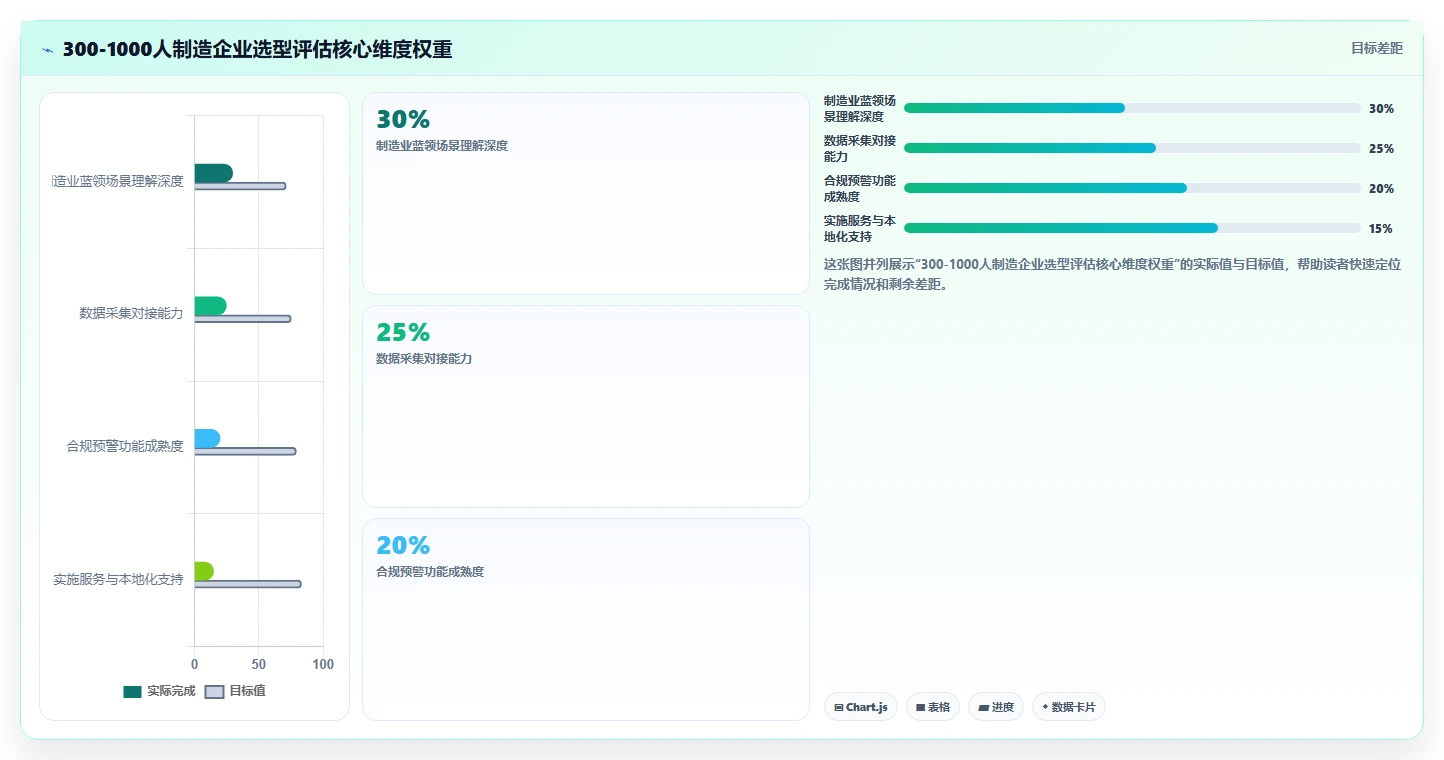Image resolution: width=1444 pixels, height=760 pixels.
Task: Click the 数据采集对接能力 caption under 25% card
Action: point(424,358)
